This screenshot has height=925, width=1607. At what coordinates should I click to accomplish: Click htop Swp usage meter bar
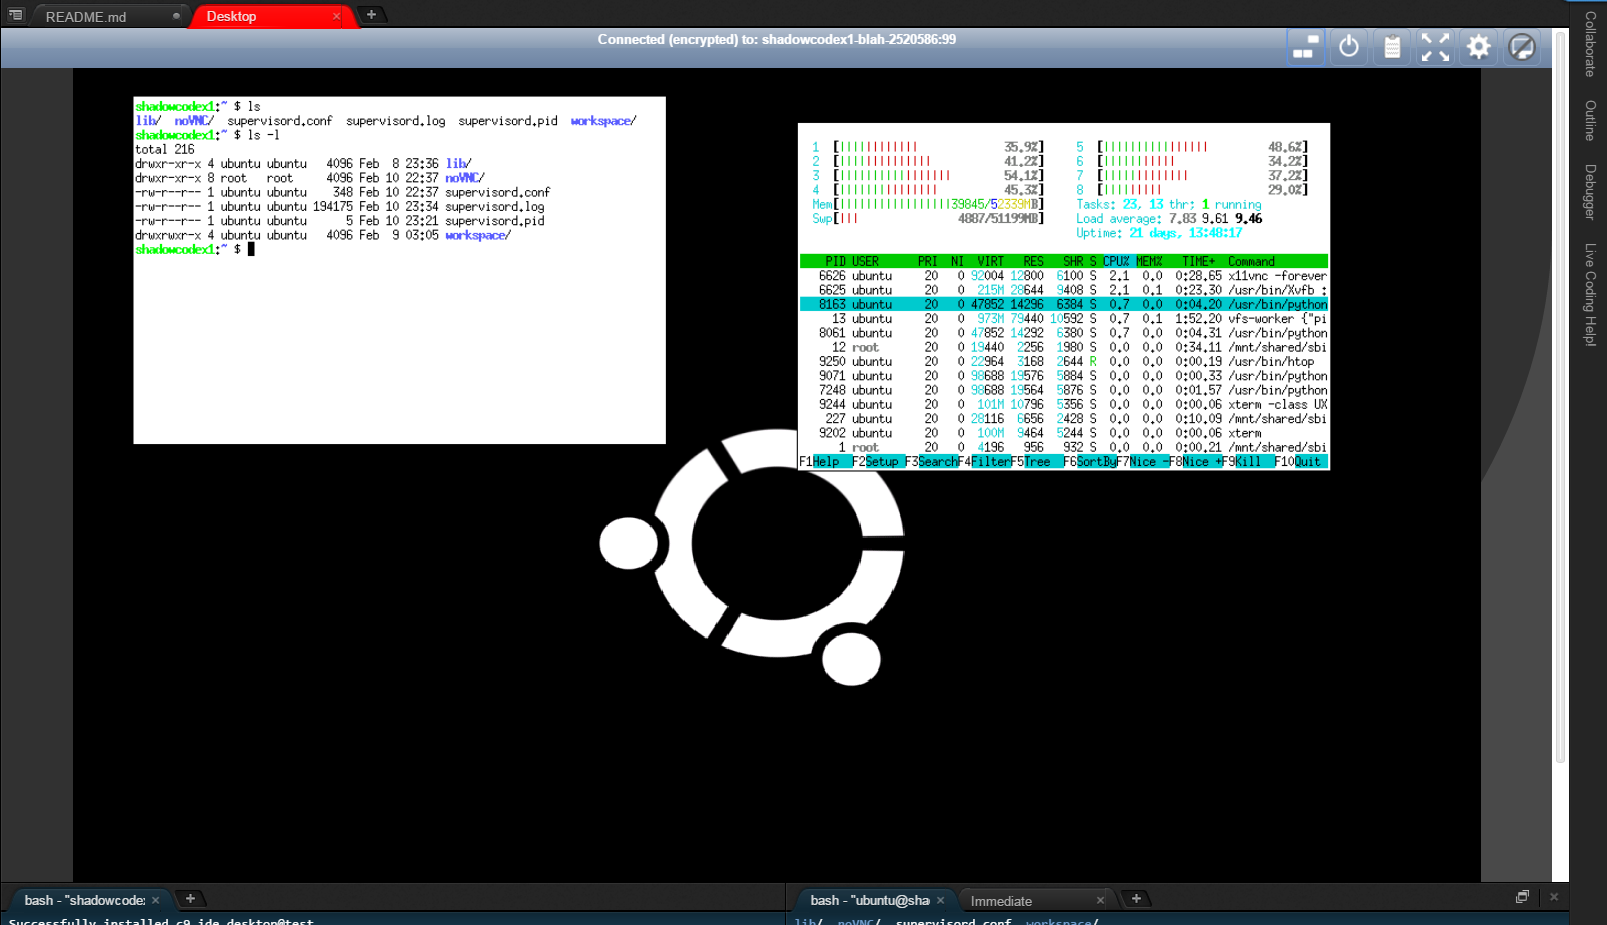pos(928,218)
